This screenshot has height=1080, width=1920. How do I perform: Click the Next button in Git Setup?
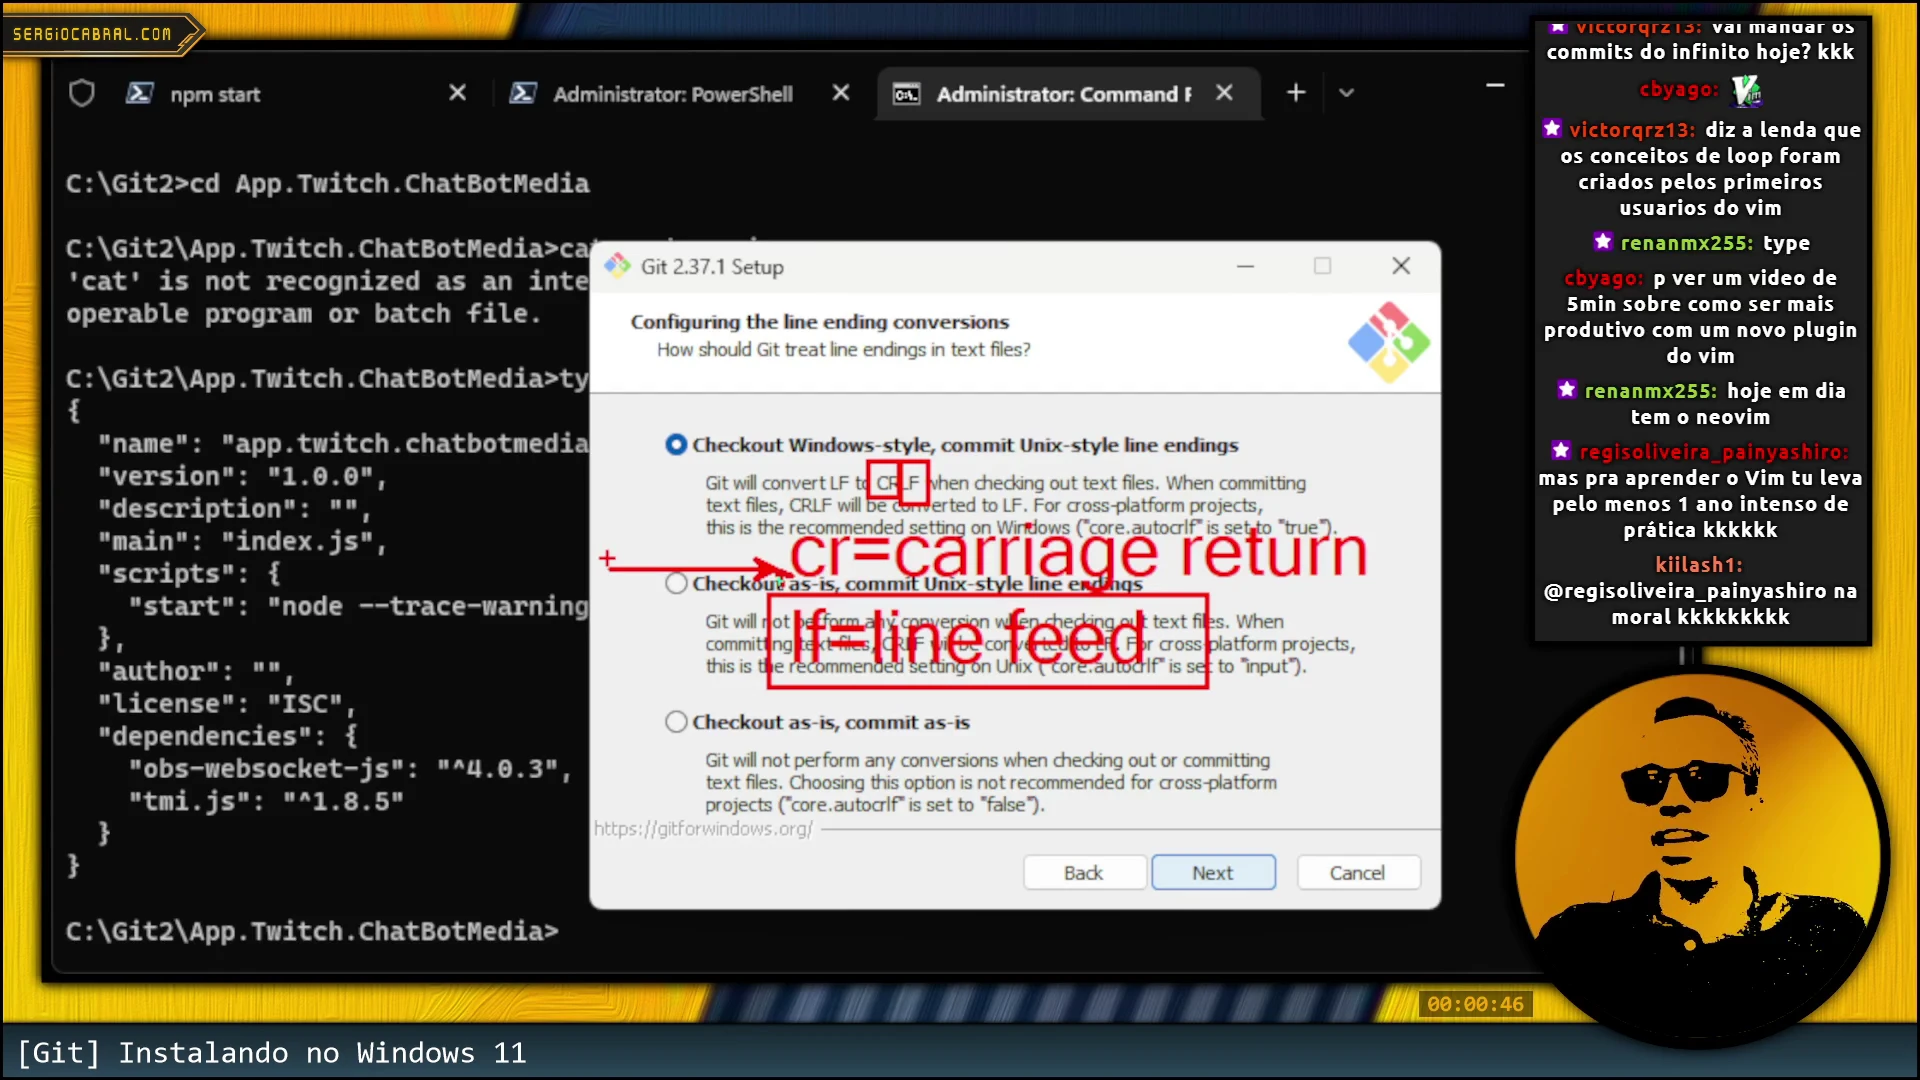(1213, 873)
